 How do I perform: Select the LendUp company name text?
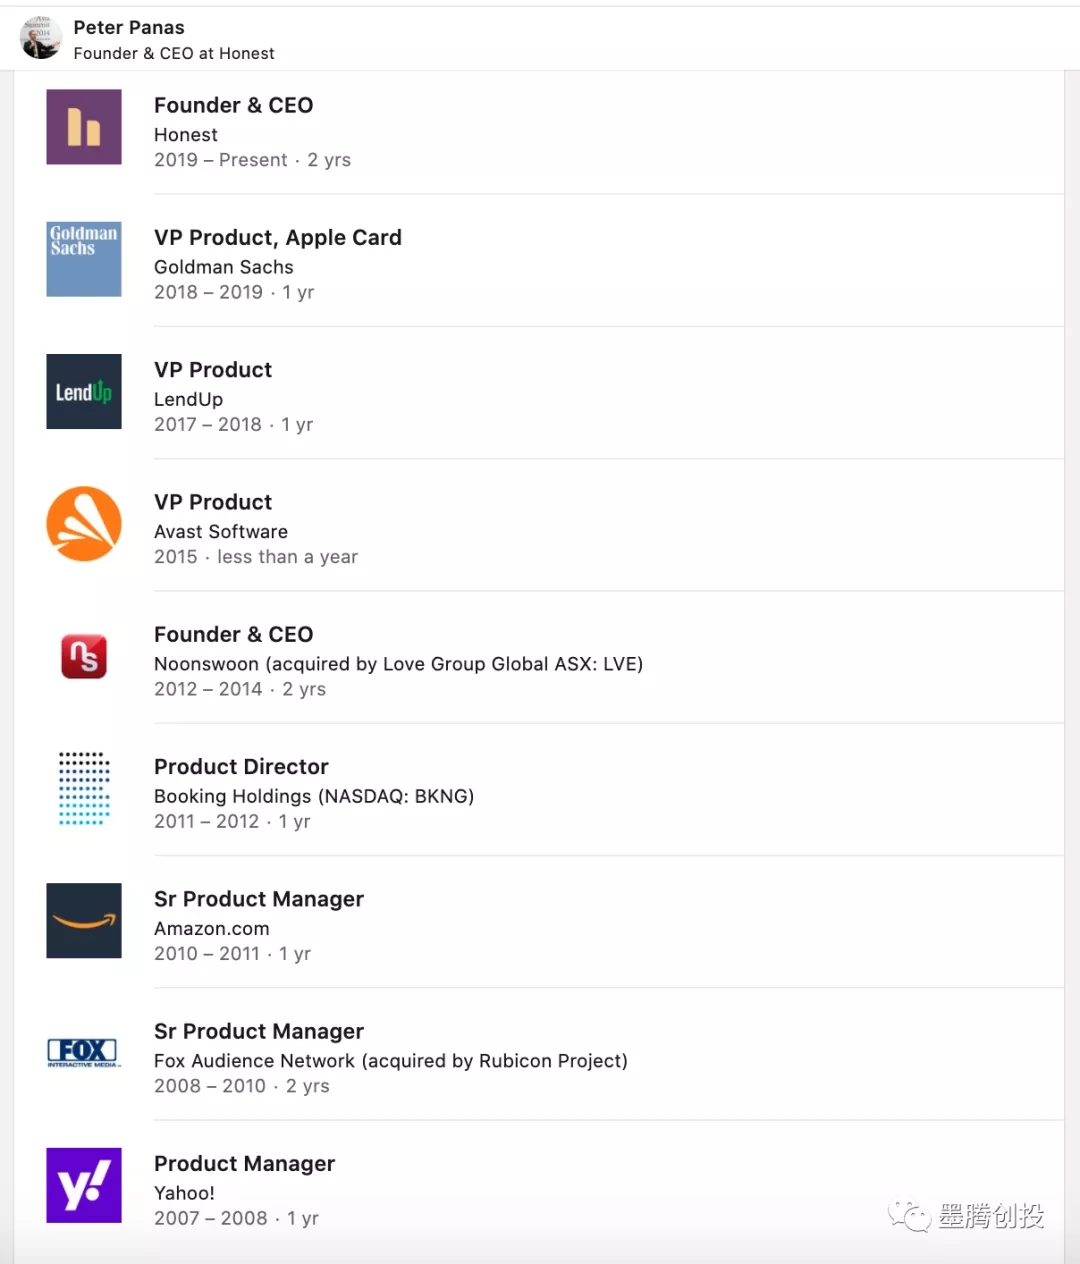click(188, 399)
